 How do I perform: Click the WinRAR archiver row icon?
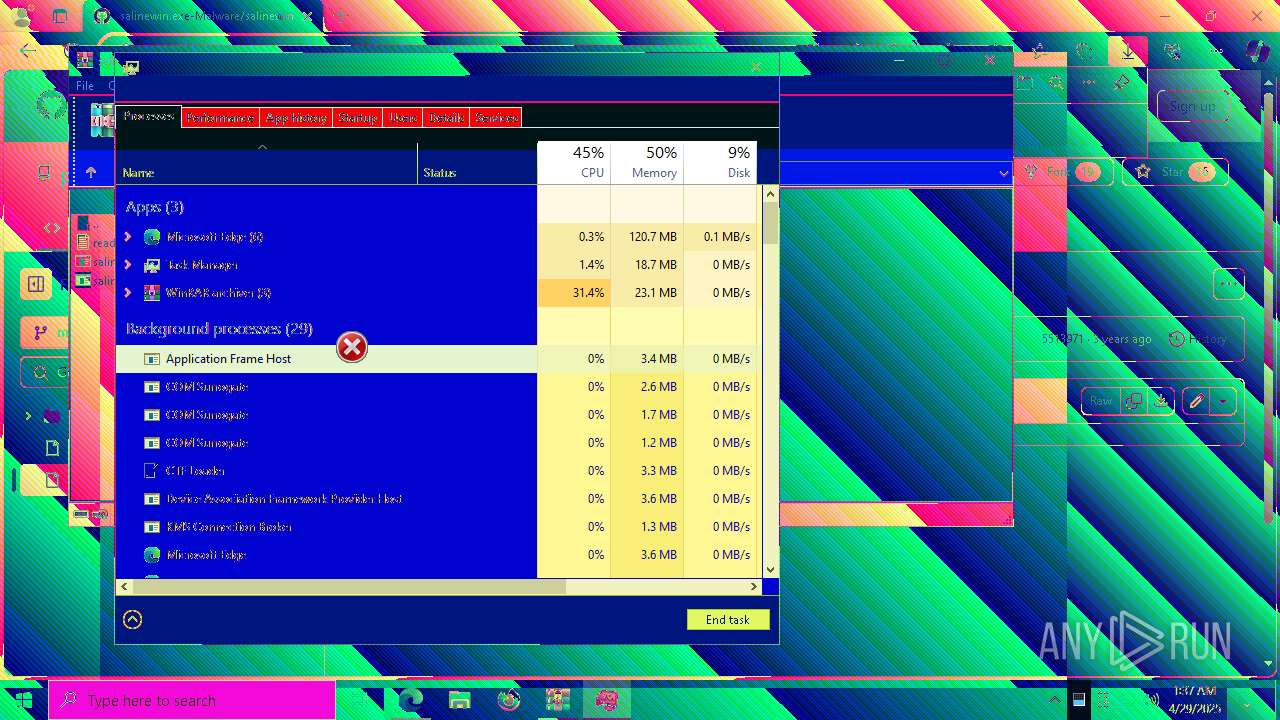152,293
